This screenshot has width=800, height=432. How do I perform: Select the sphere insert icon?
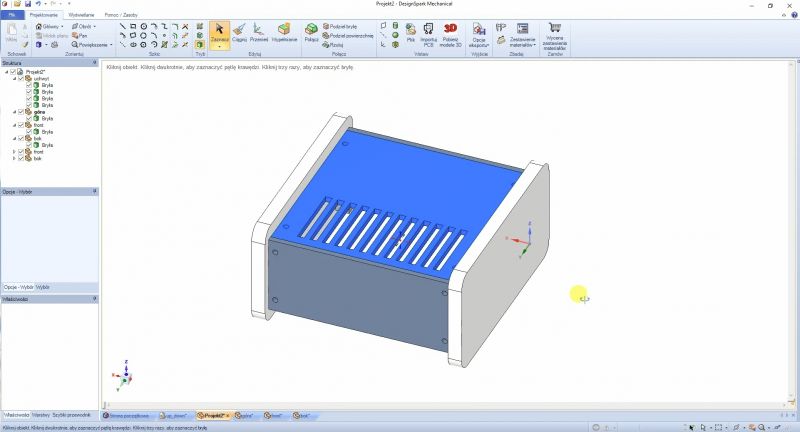(395, 35)
